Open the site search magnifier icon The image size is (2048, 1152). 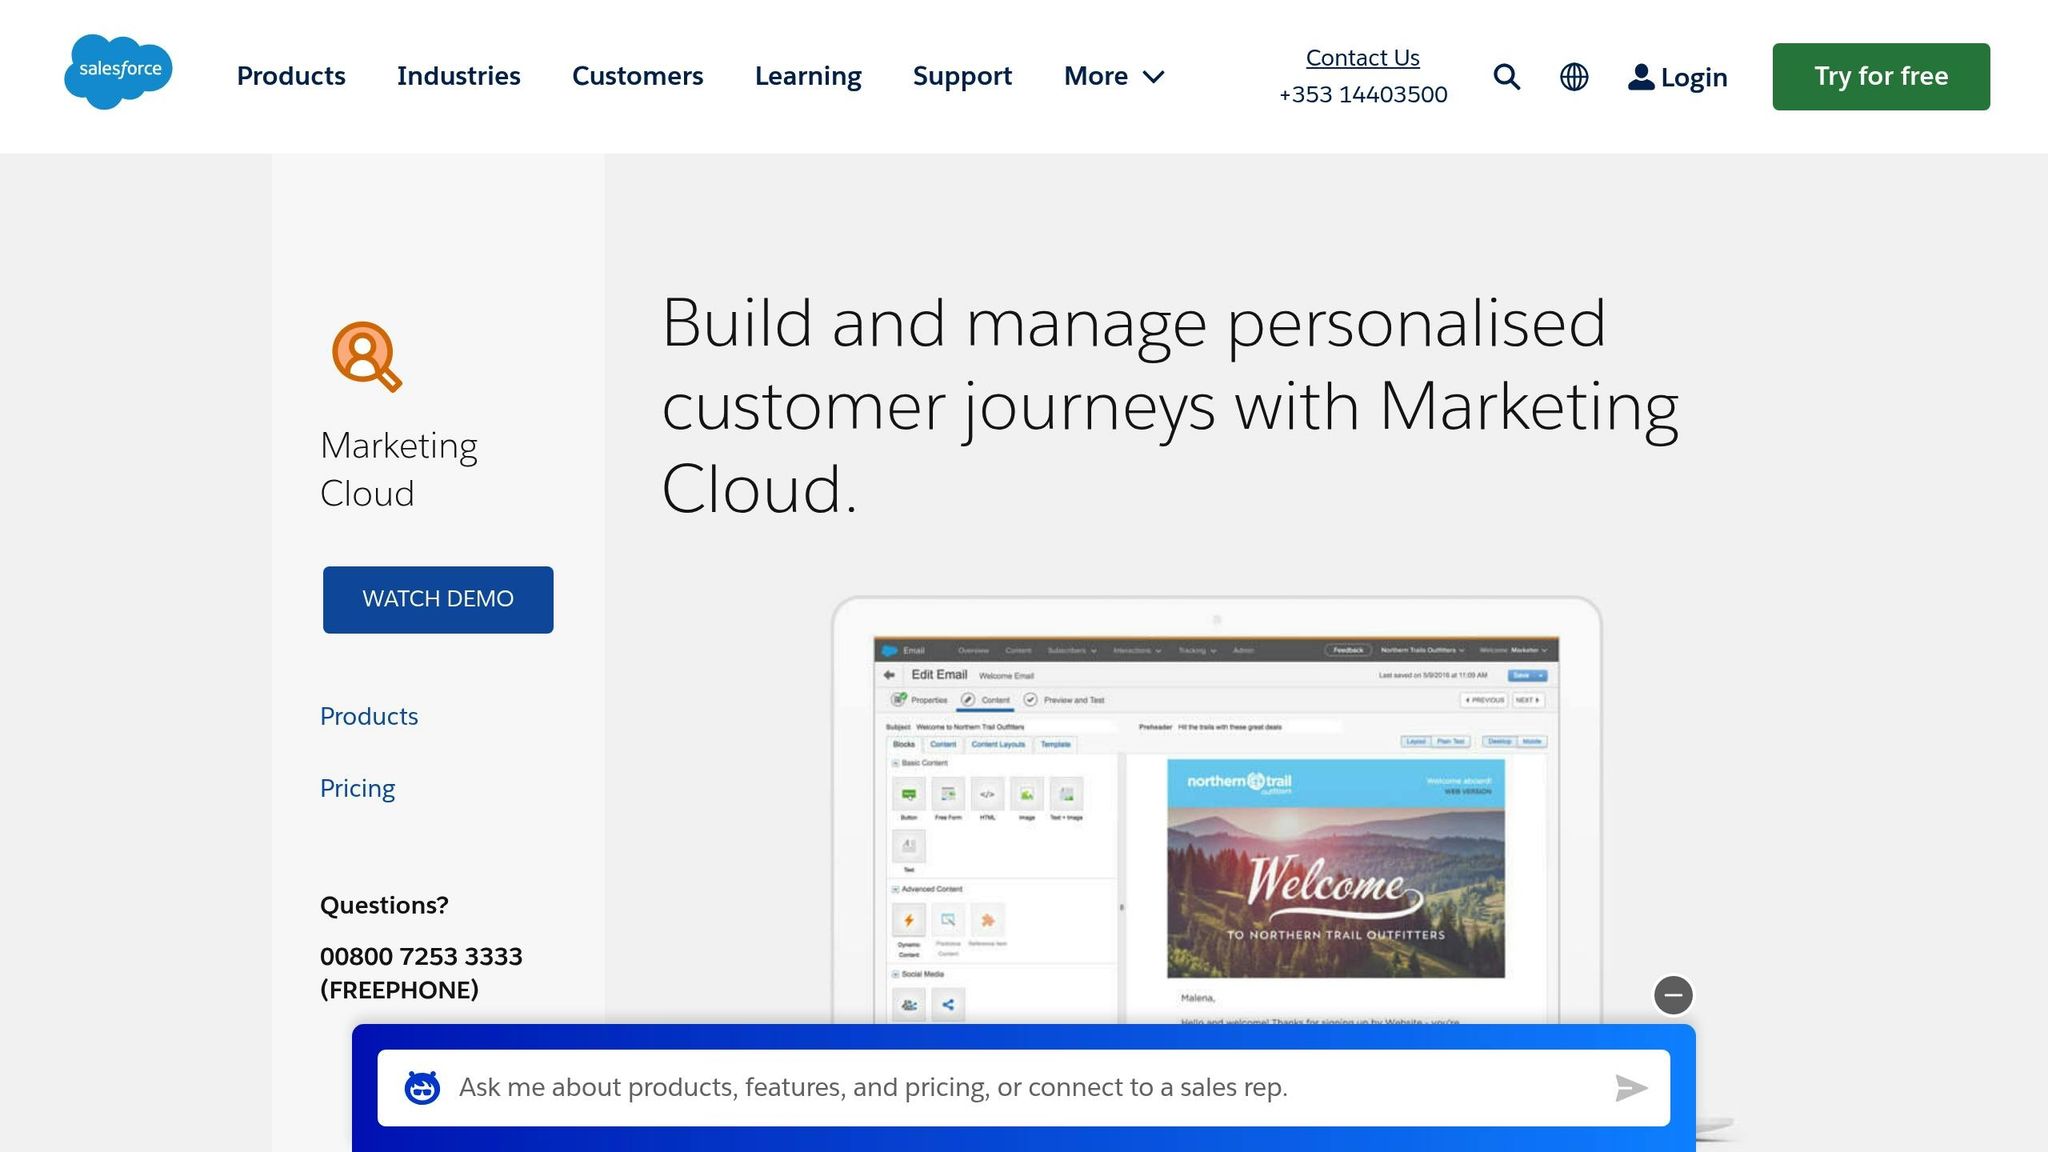1507,77
